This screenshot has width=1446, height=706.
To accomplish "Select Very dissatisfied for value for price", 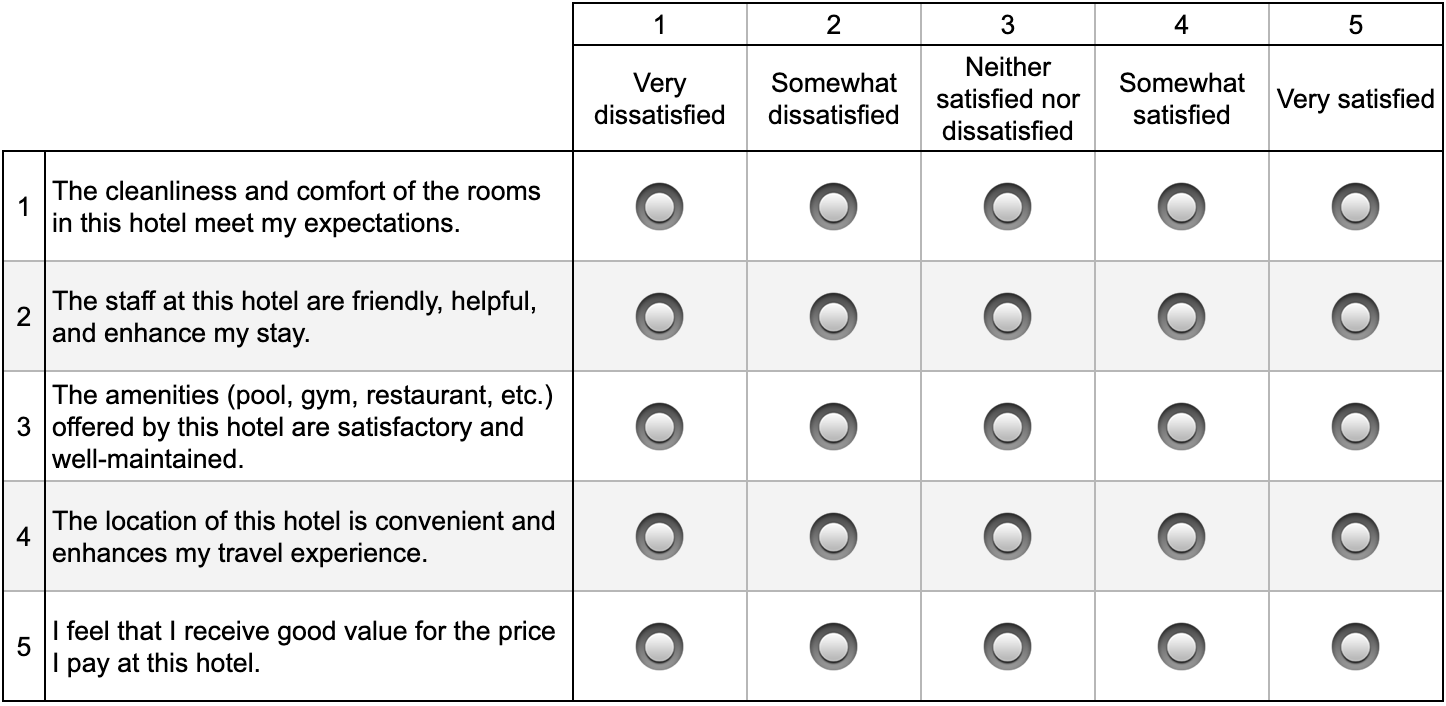I will 659,647.
